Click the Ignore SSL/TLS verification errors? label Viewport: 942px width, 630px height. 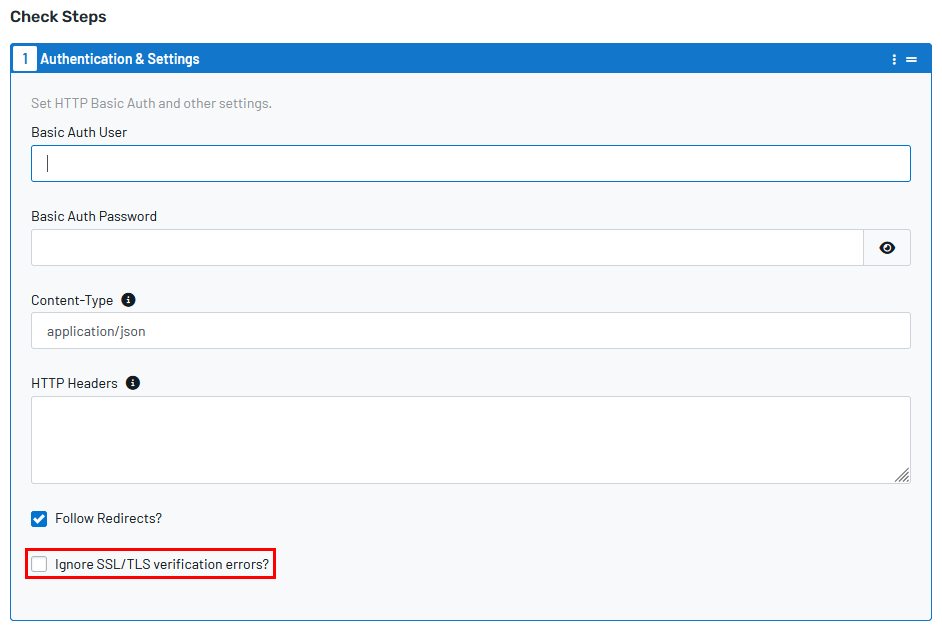162,564
